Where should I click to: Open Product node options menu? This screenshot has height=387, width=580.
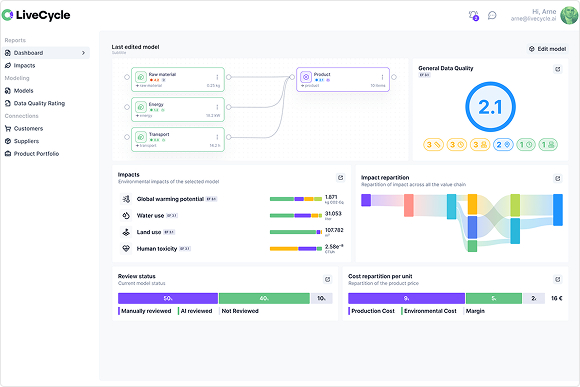pos(382,77)
